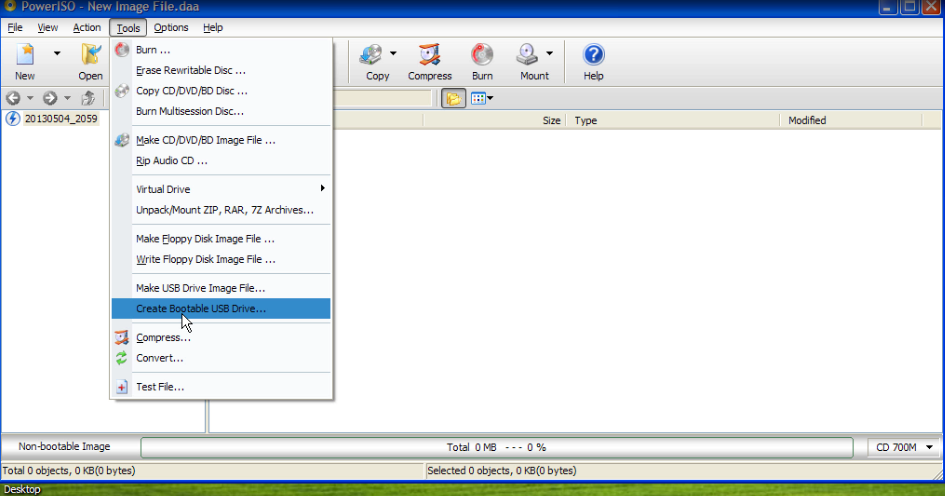
Task: Choose Make Floppy Disk Image File
Action: pos(221,239)
